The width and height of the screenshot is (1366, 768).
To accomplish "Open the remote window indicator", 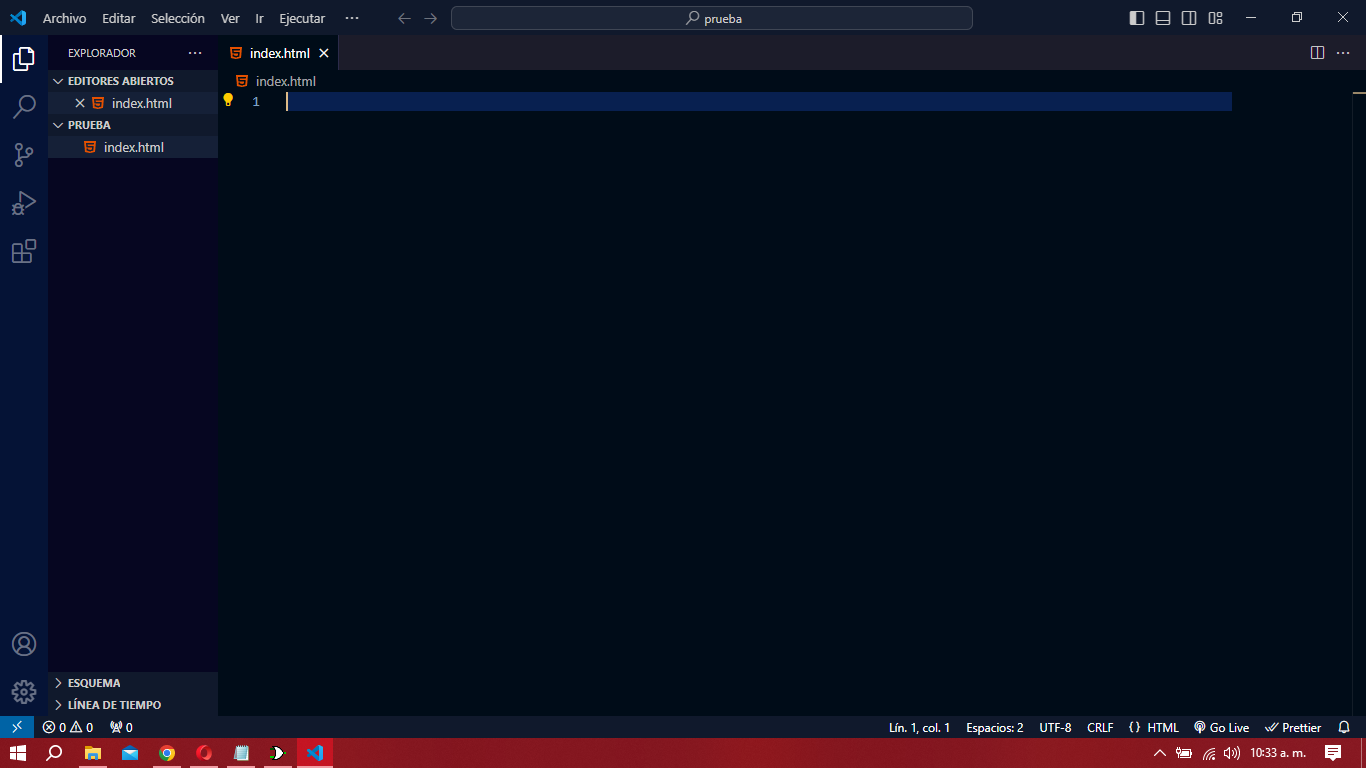I will pos(17,727).
